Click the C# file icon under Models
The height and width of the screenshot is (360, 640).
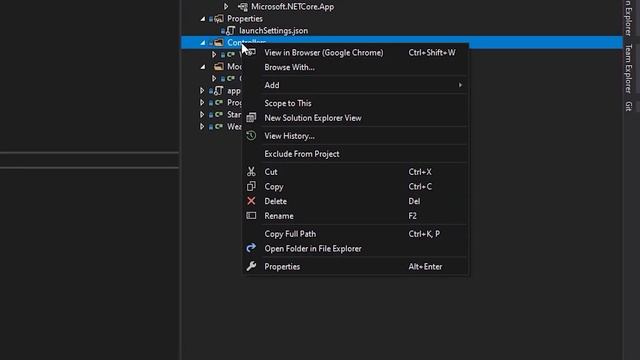231,78
